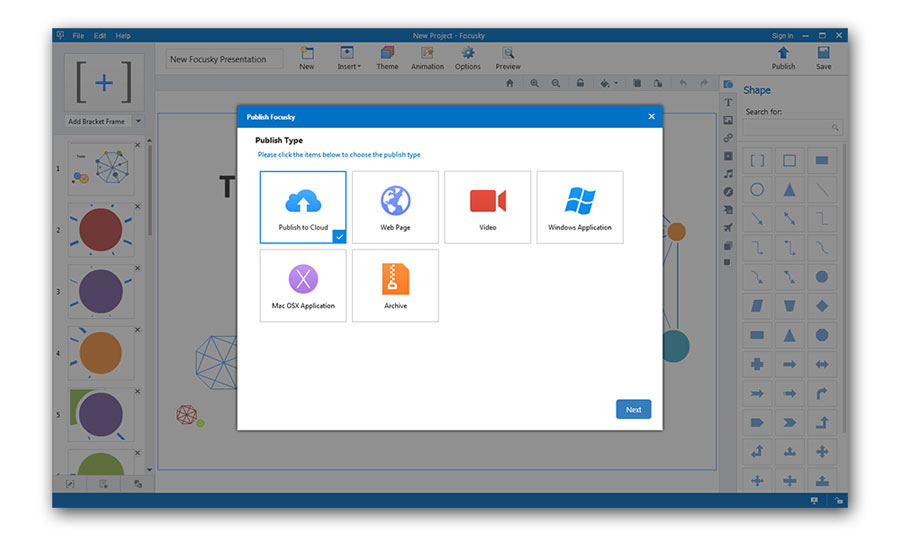Screen dimensions: 900x543
Task: Click the large bracket frame add button
Action: coord(104,83)
